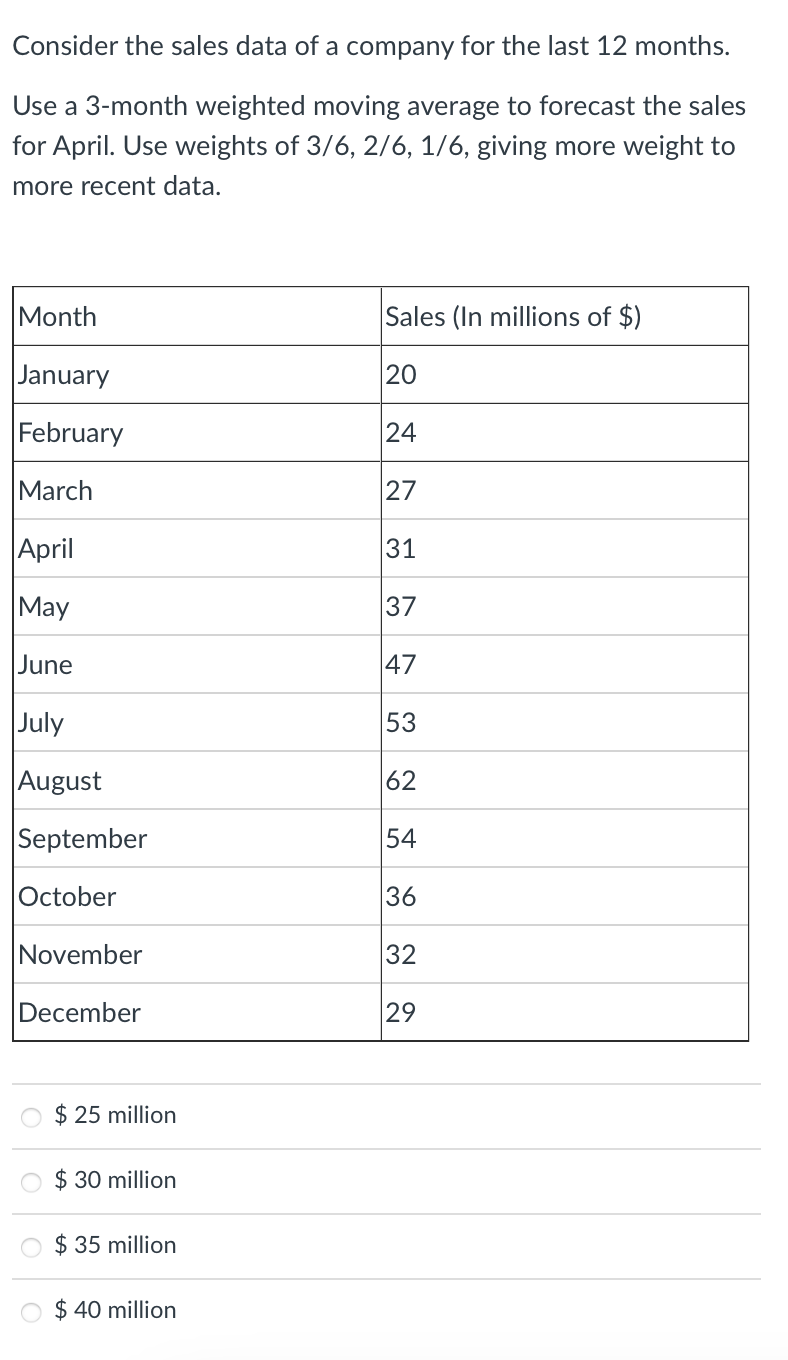Select the $ 25 million radio button
The image size is (788, 1360).
[x=33, y=1117]
